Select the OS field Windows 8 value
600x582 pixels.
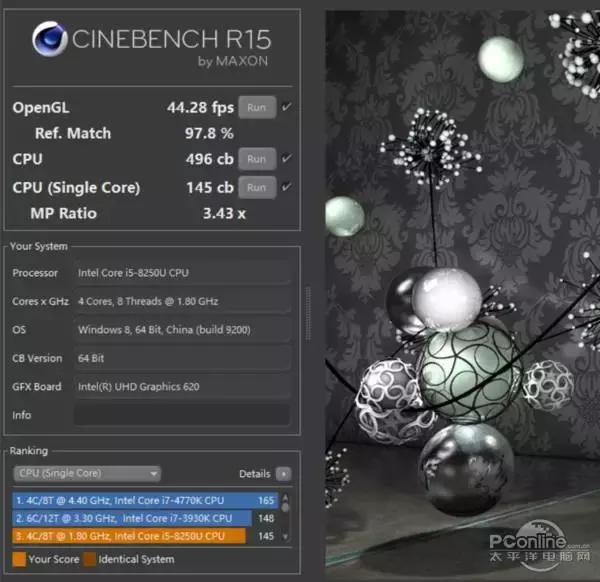point(182,330)
